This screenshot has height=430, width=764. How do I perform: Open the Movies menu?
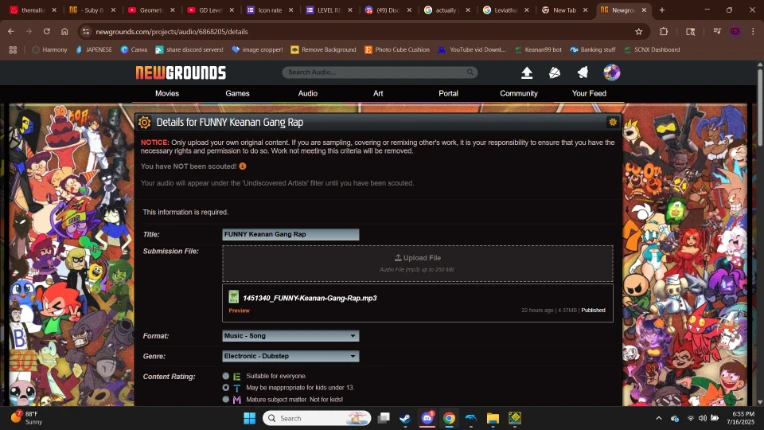(167, 93)
